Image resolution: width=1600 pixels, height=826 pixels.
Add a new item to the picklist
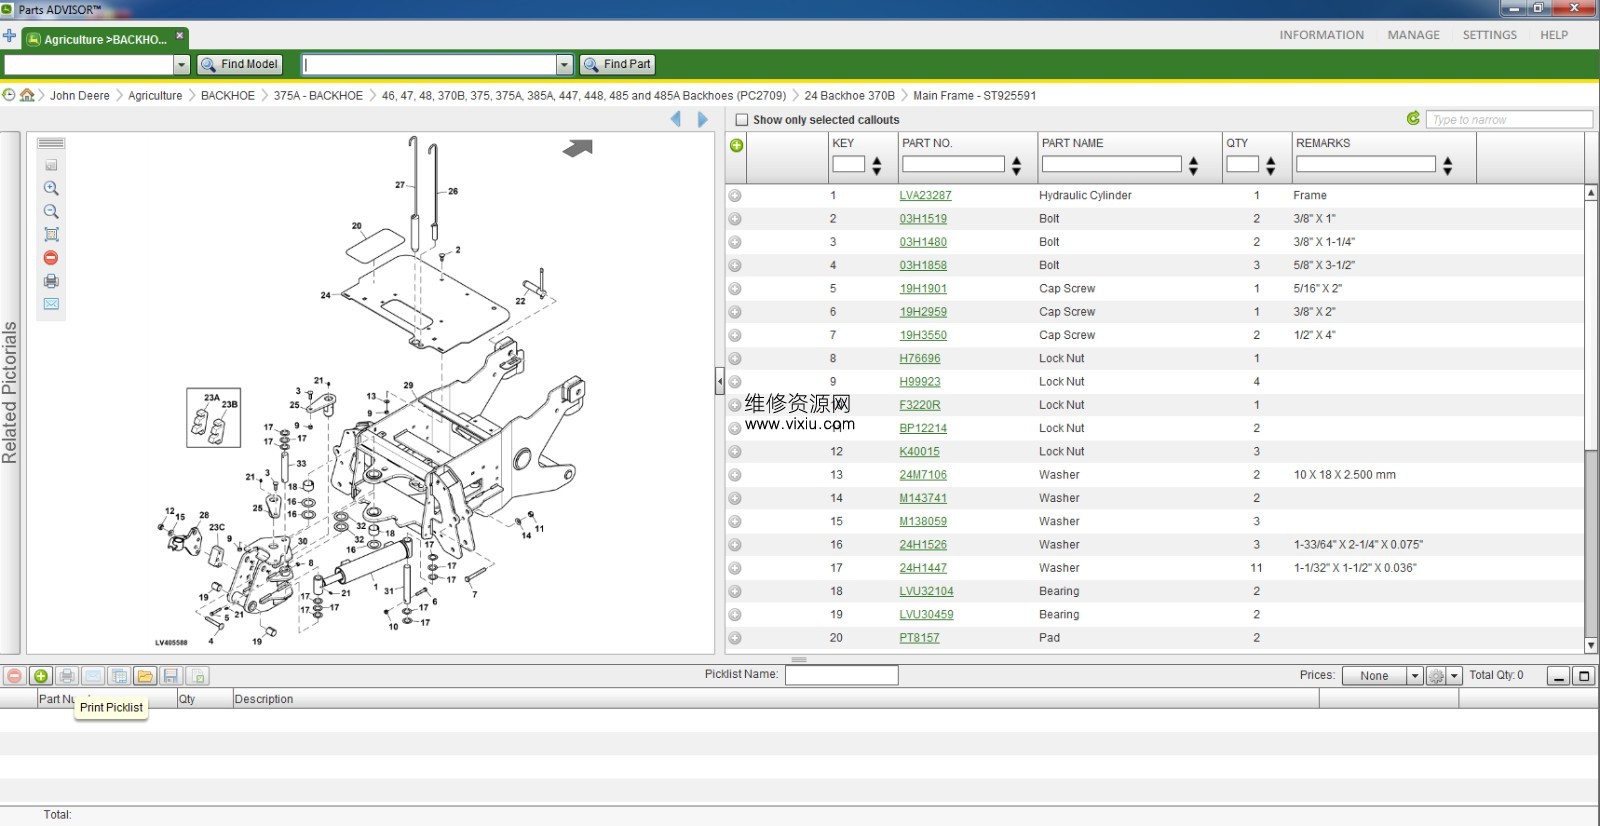[x=41, y=676]
